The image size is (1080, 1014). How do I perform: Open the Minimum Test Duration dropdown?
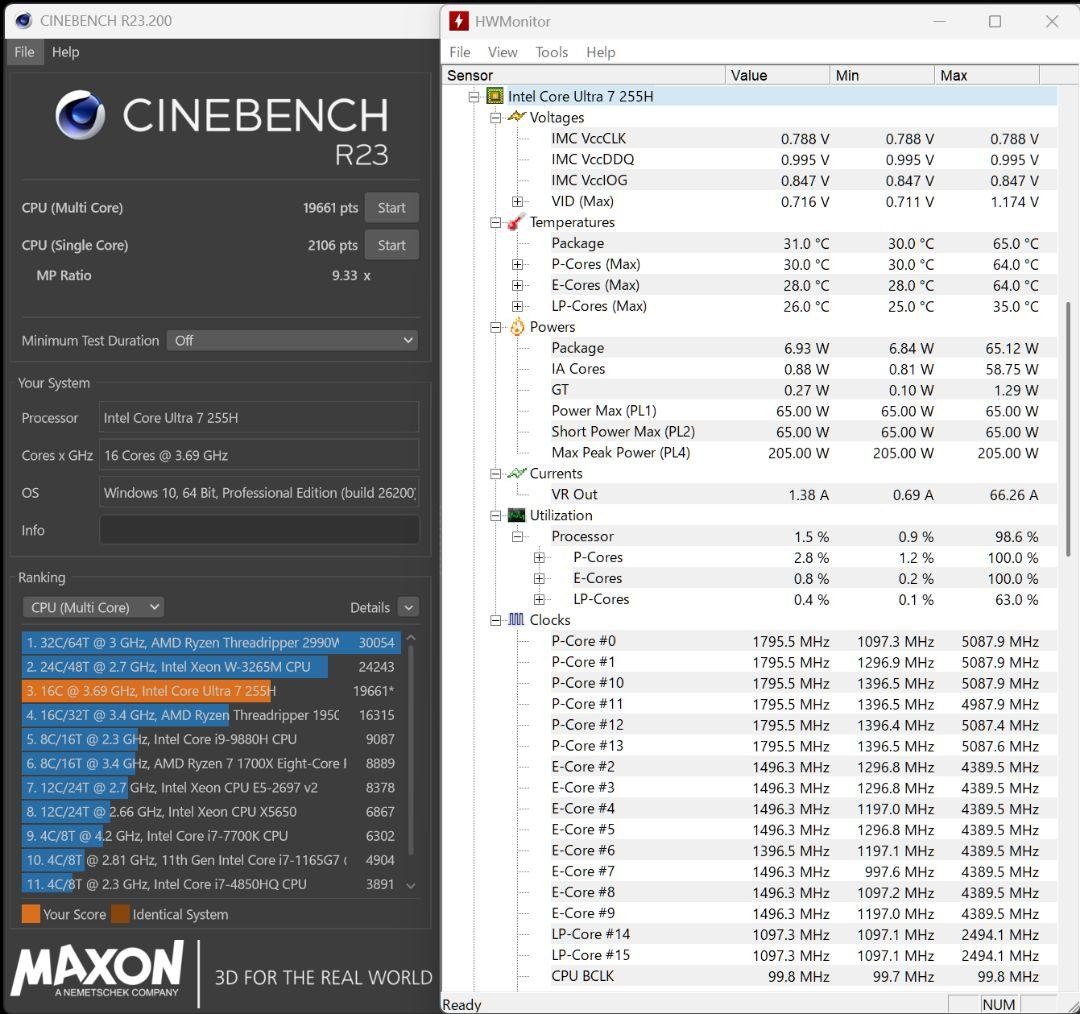pos(292,340)
